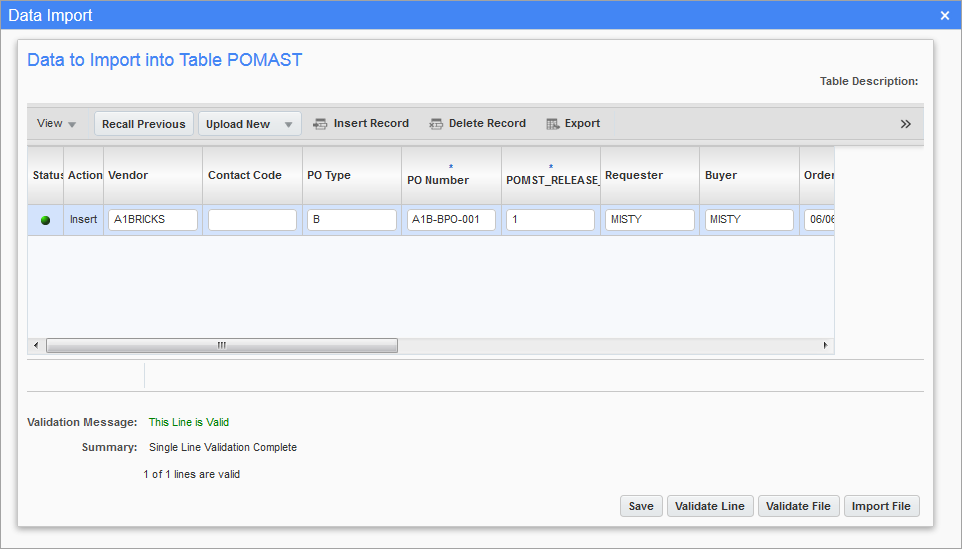
Task: Expand the toolbar overflow chevron
Action: tap(905, 124)
